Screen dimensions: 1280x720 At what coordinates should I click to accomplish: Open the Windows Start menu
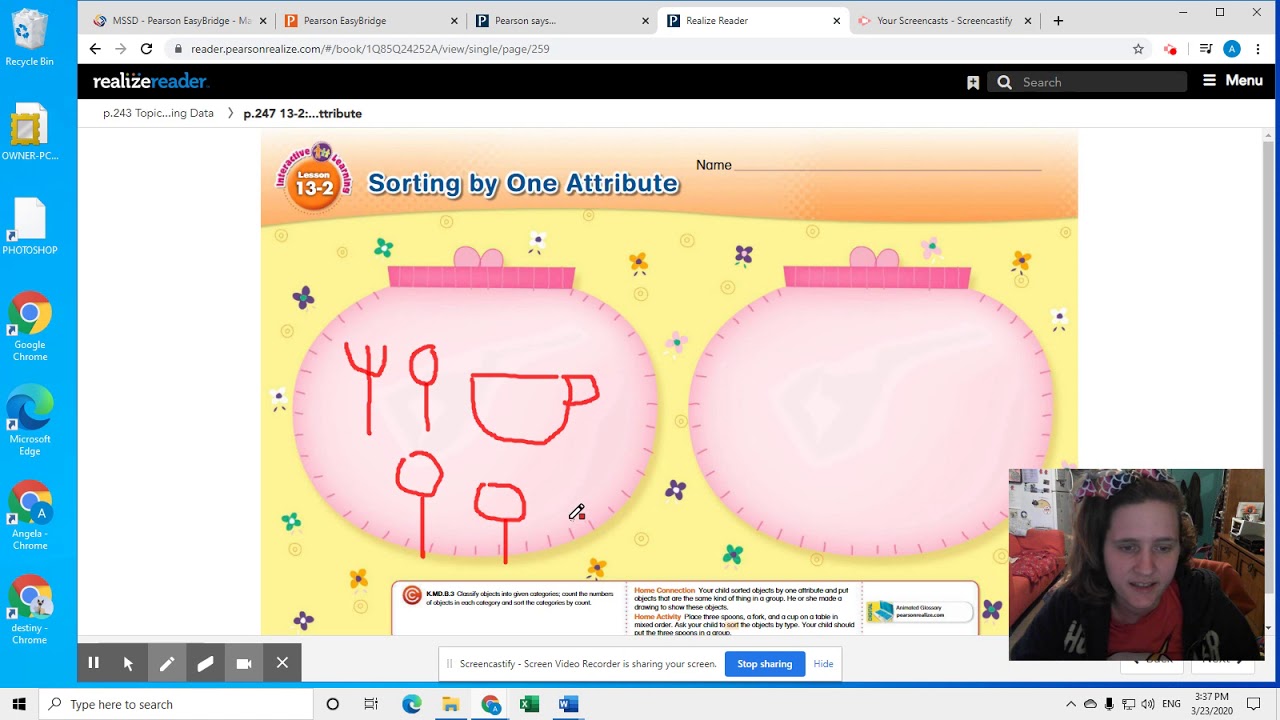(x=19, y=704)
